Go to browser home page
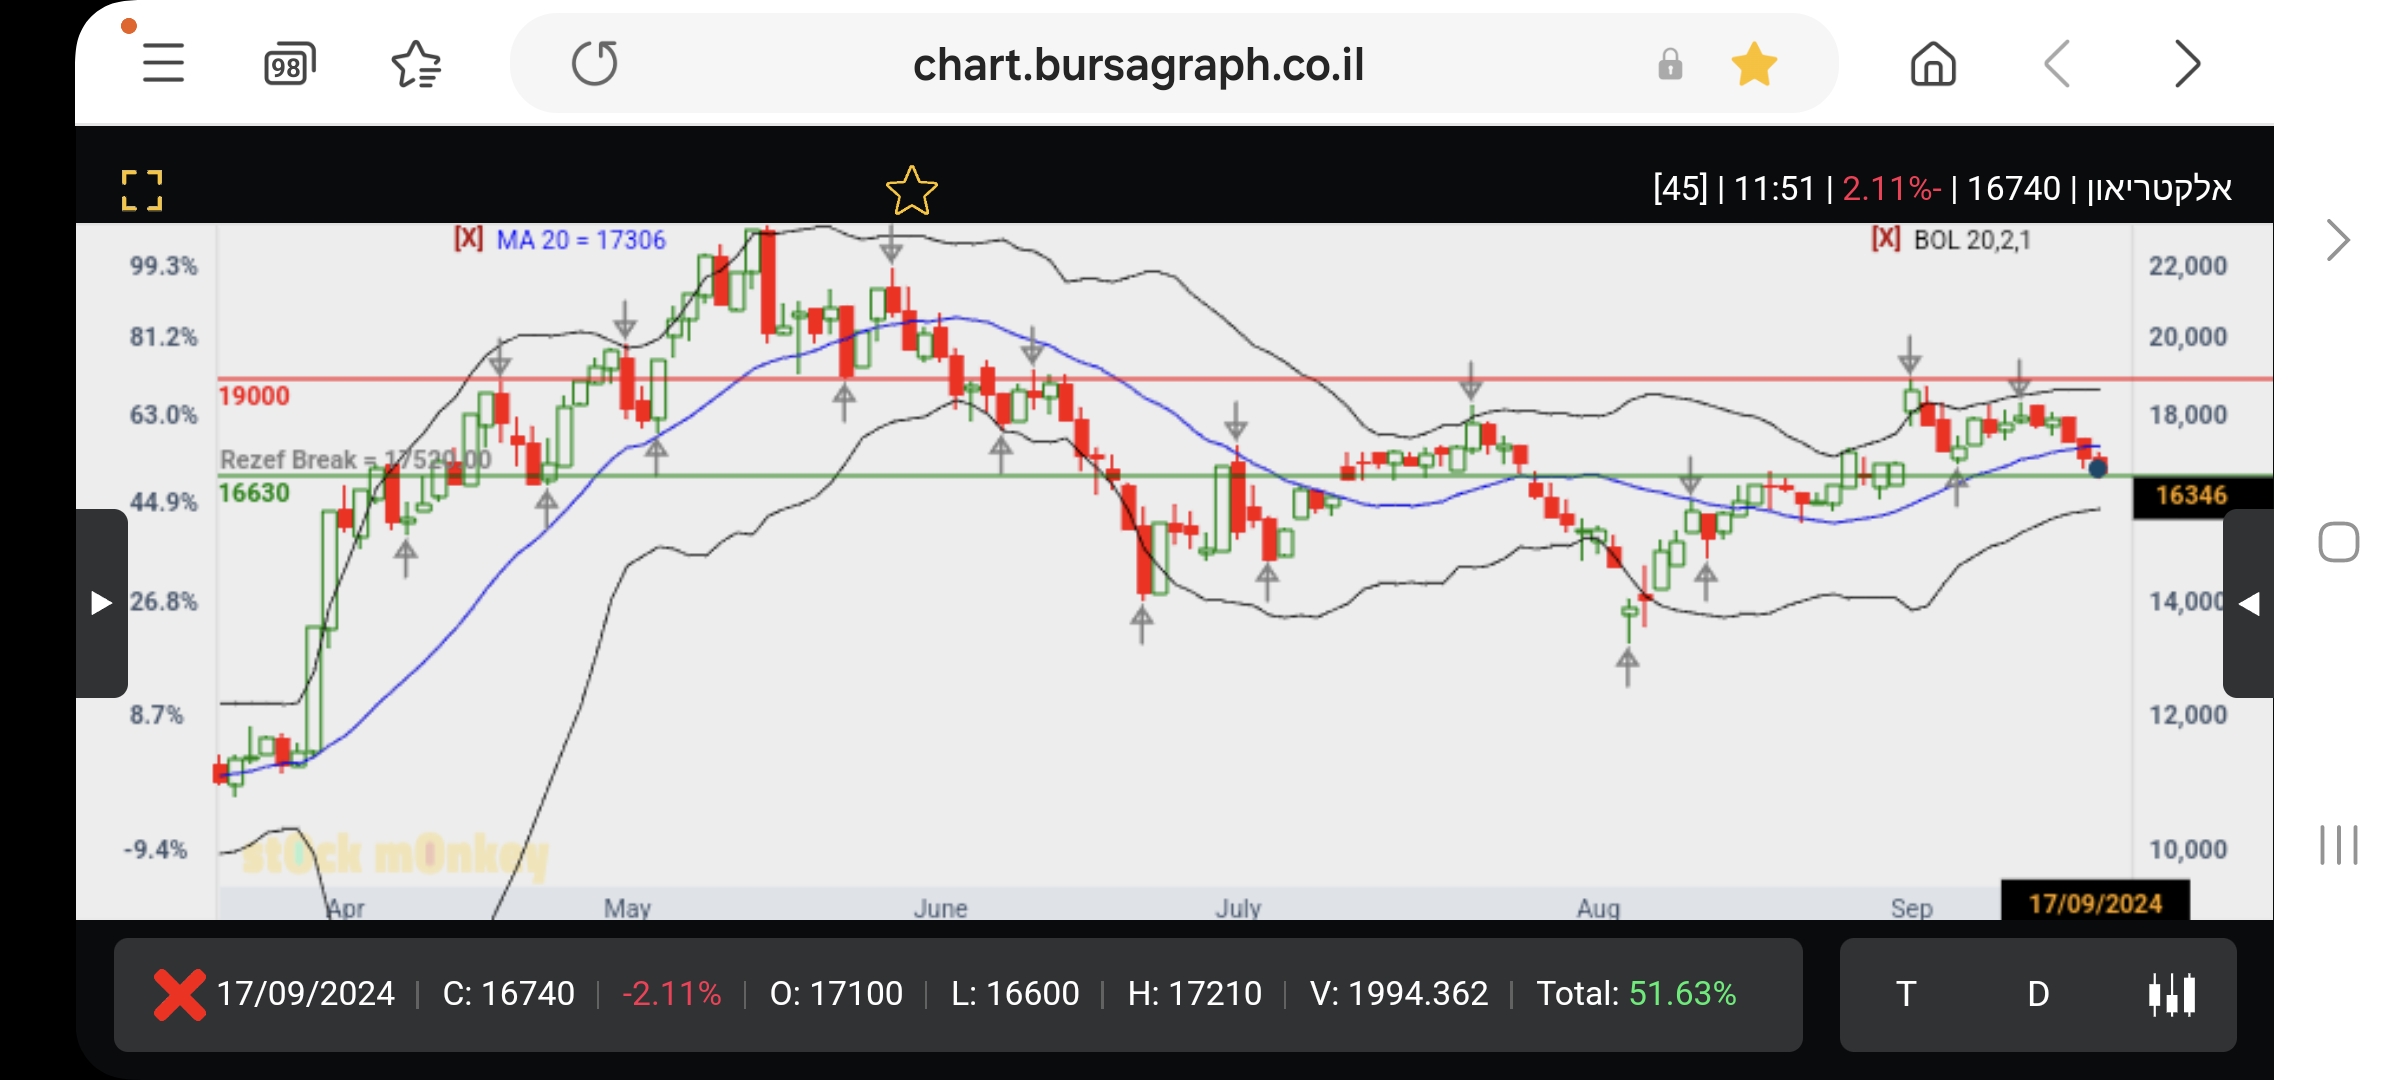 click(1932, 65)
